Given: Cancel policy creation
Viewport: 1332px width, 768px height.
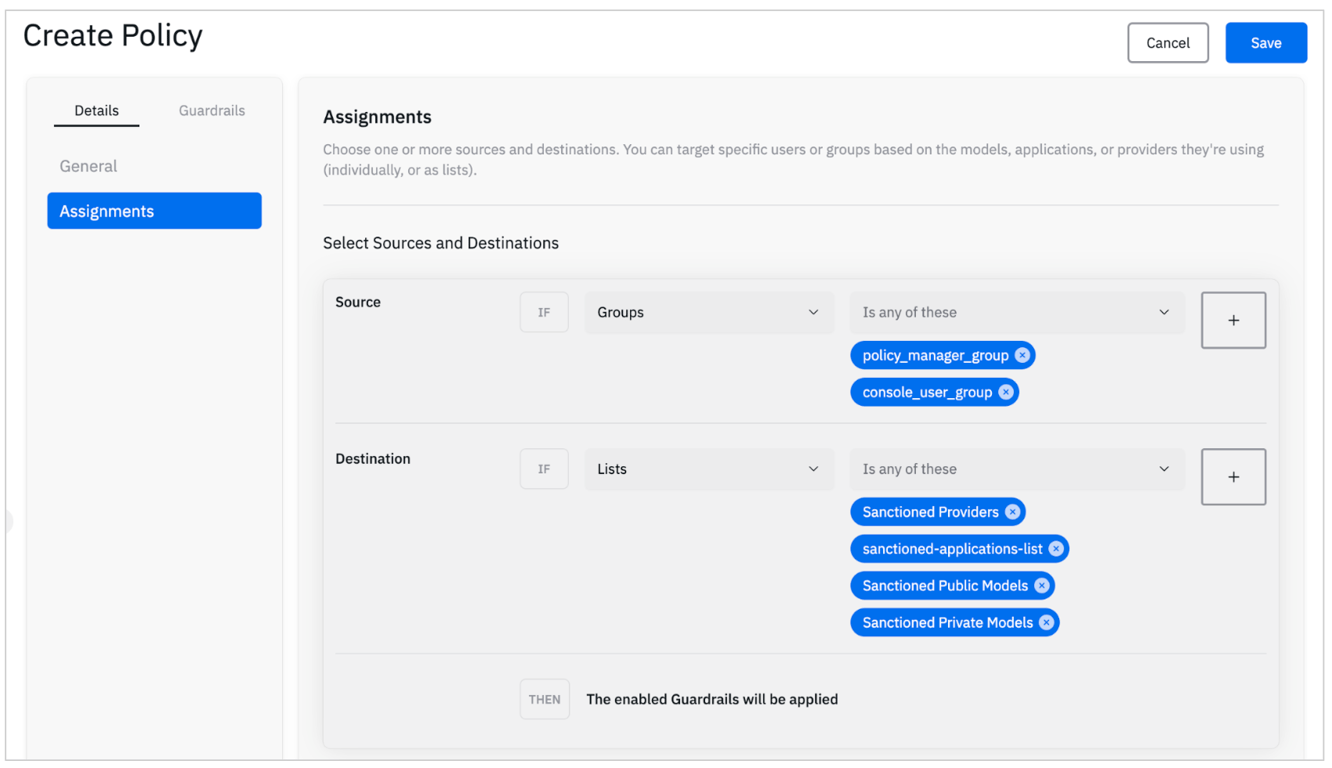Looking at the screenshot, I should [1167, 43].
